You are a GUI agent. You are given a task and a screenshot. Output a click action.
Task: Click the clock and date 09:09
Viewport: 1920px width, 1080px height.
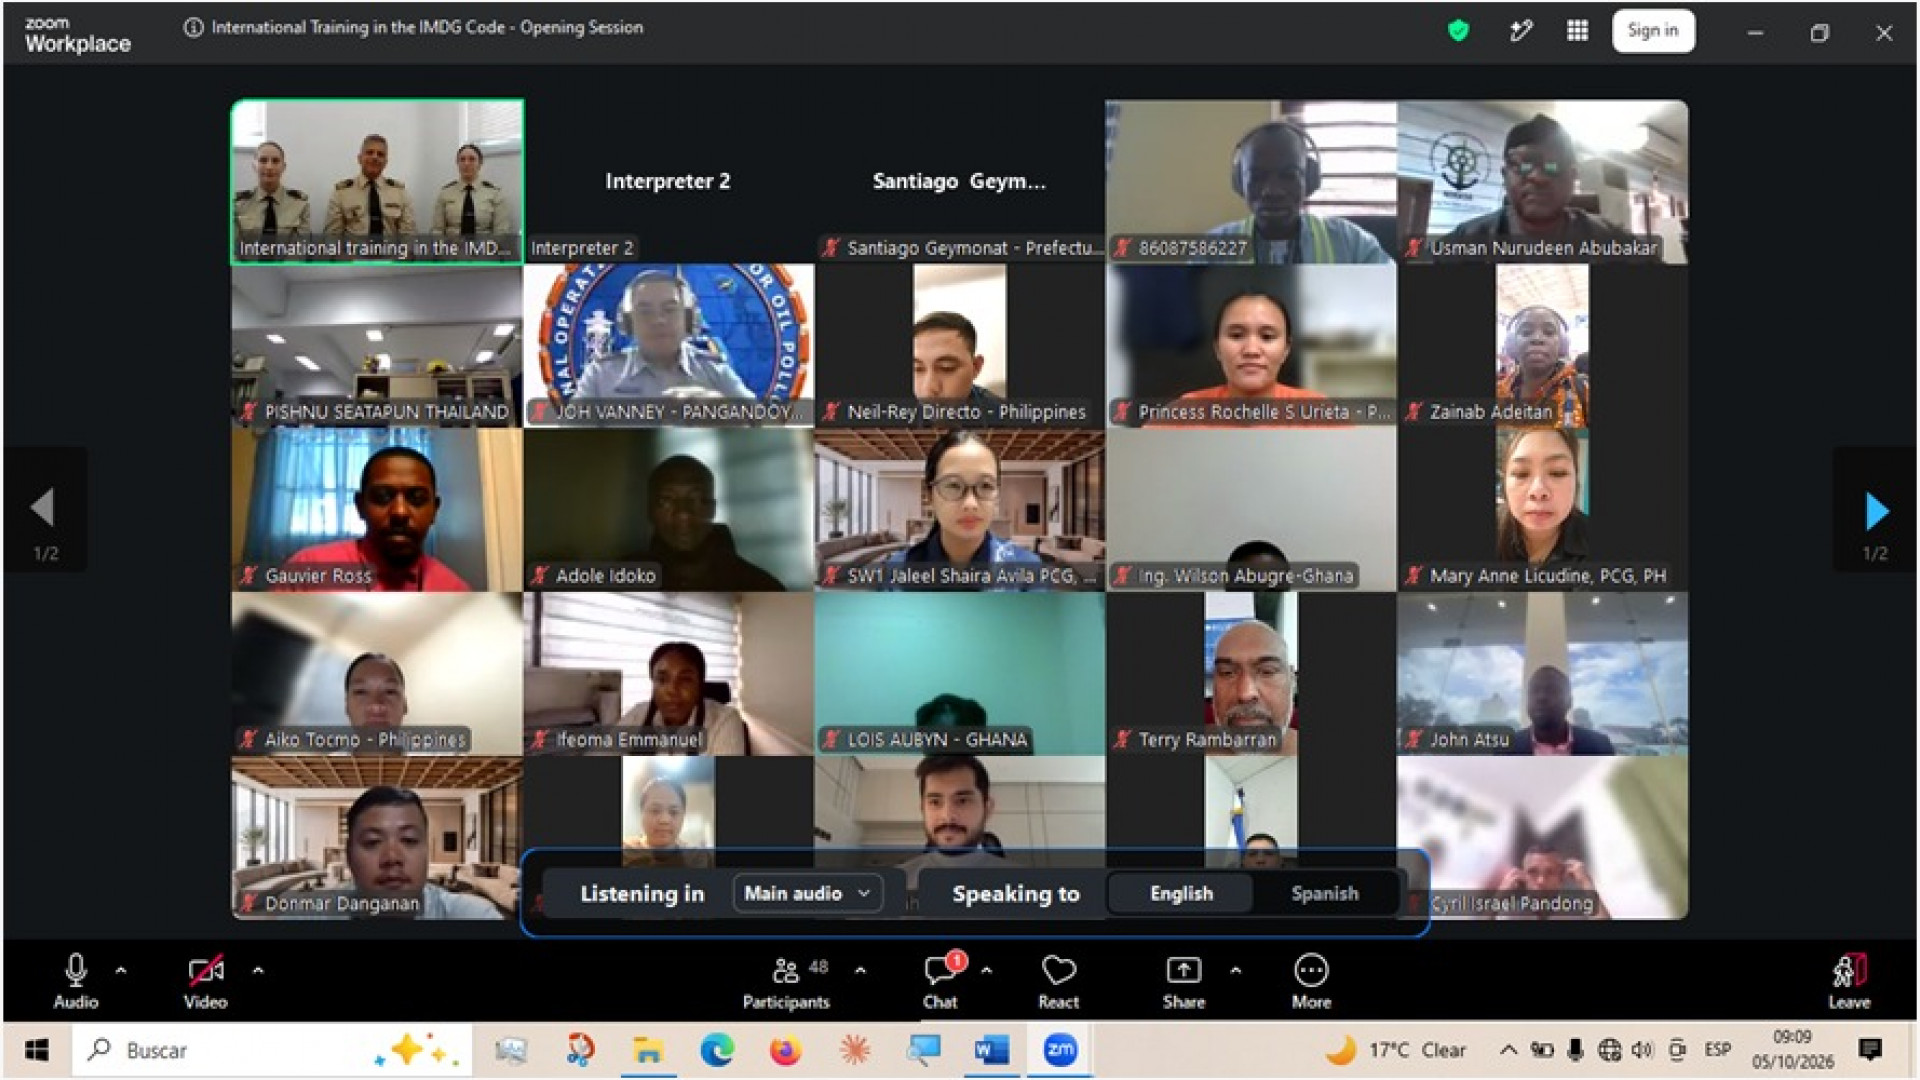tap(1793, 1050)
